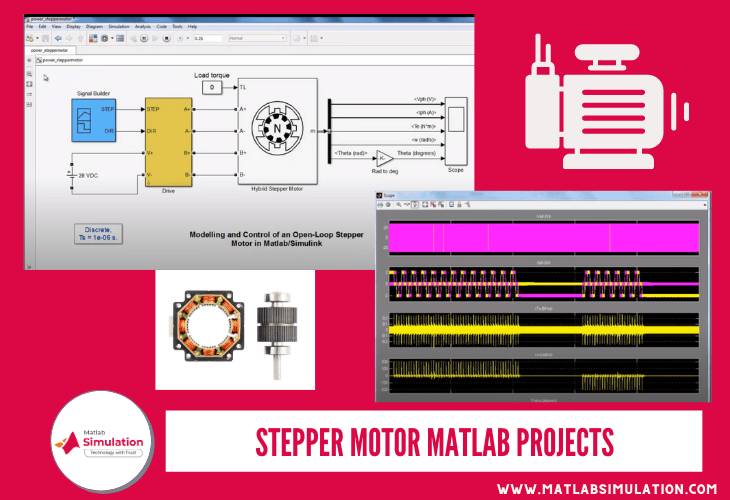Click the Model Advisor check icon

[296, 38]
